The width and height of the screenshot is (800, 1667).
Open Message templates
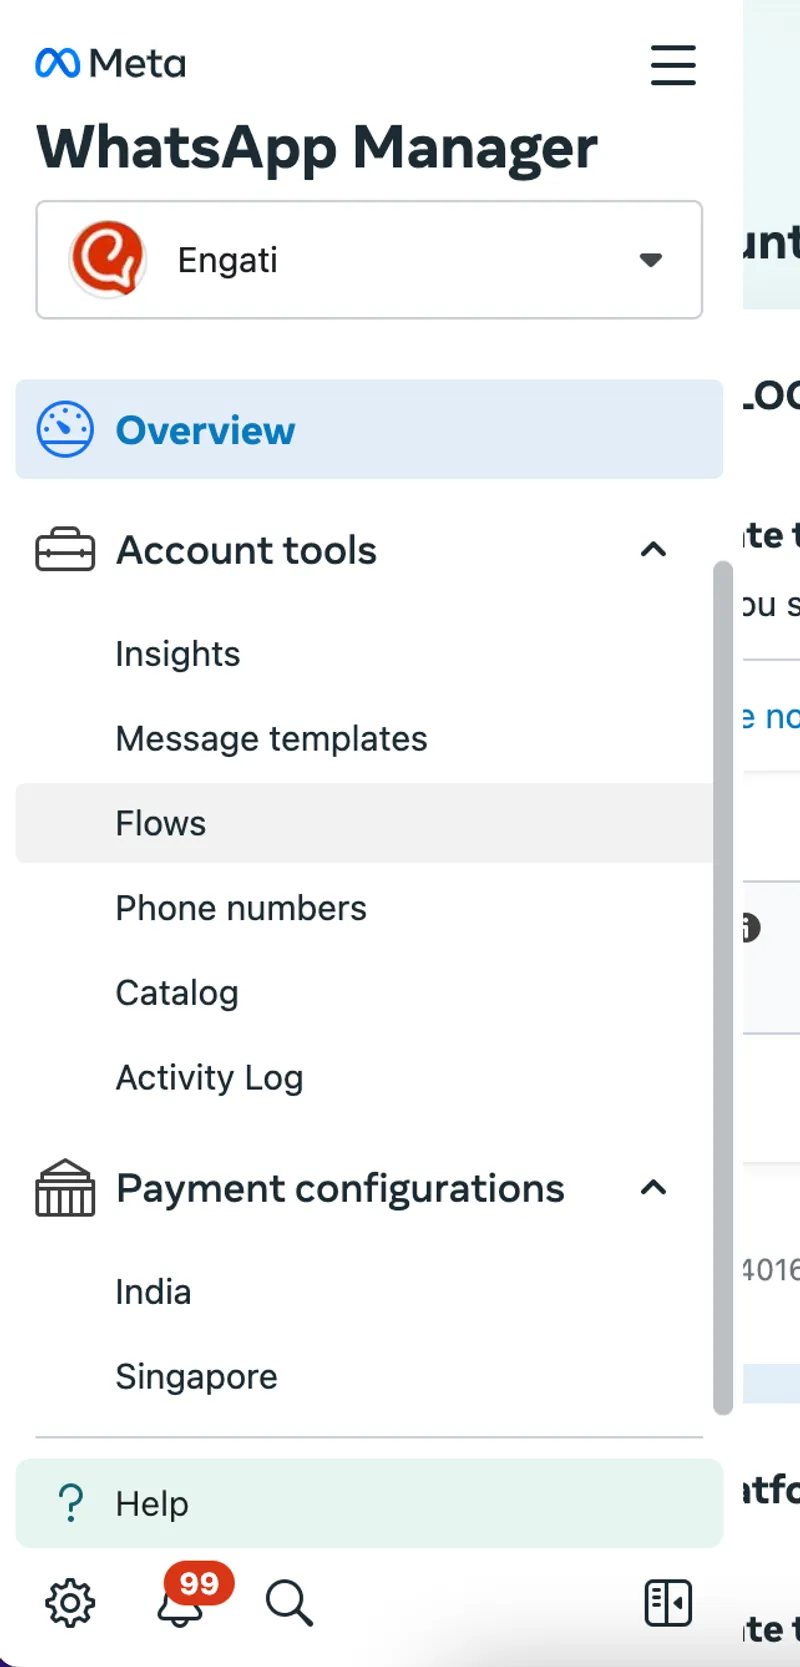pyautogui.click(x=271, y=739)
